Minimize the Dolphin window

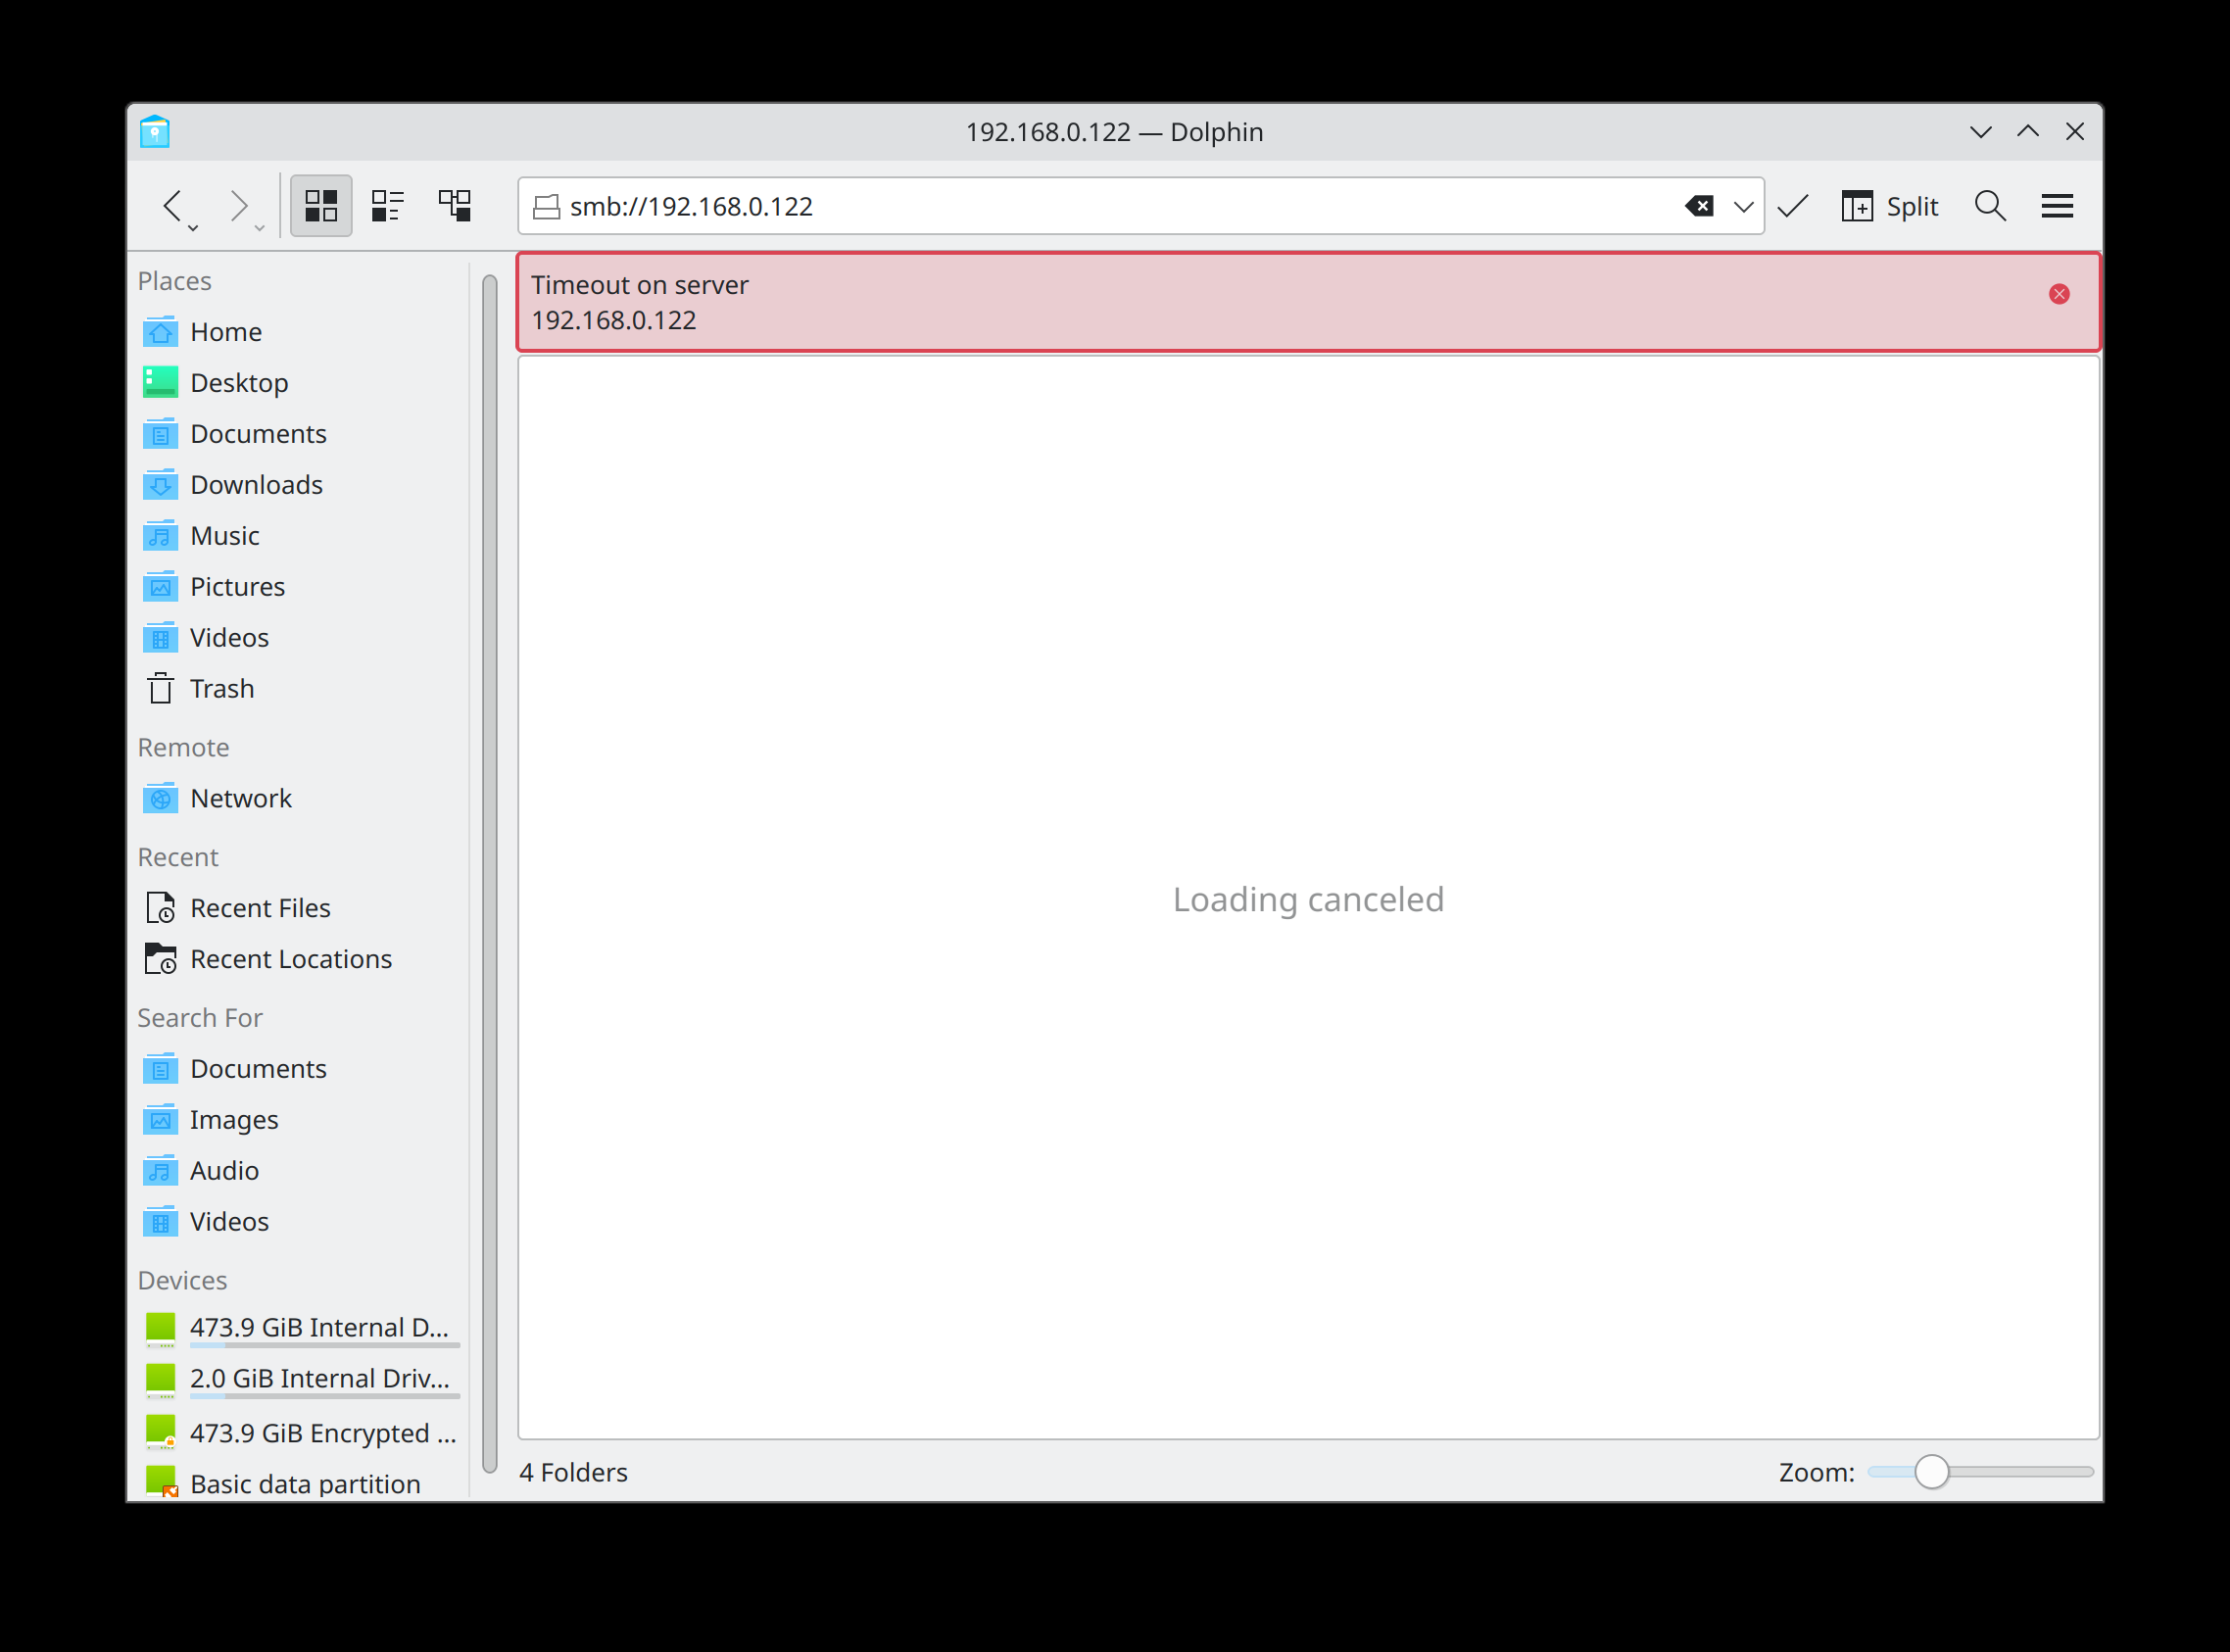(x=1980, y=132)
